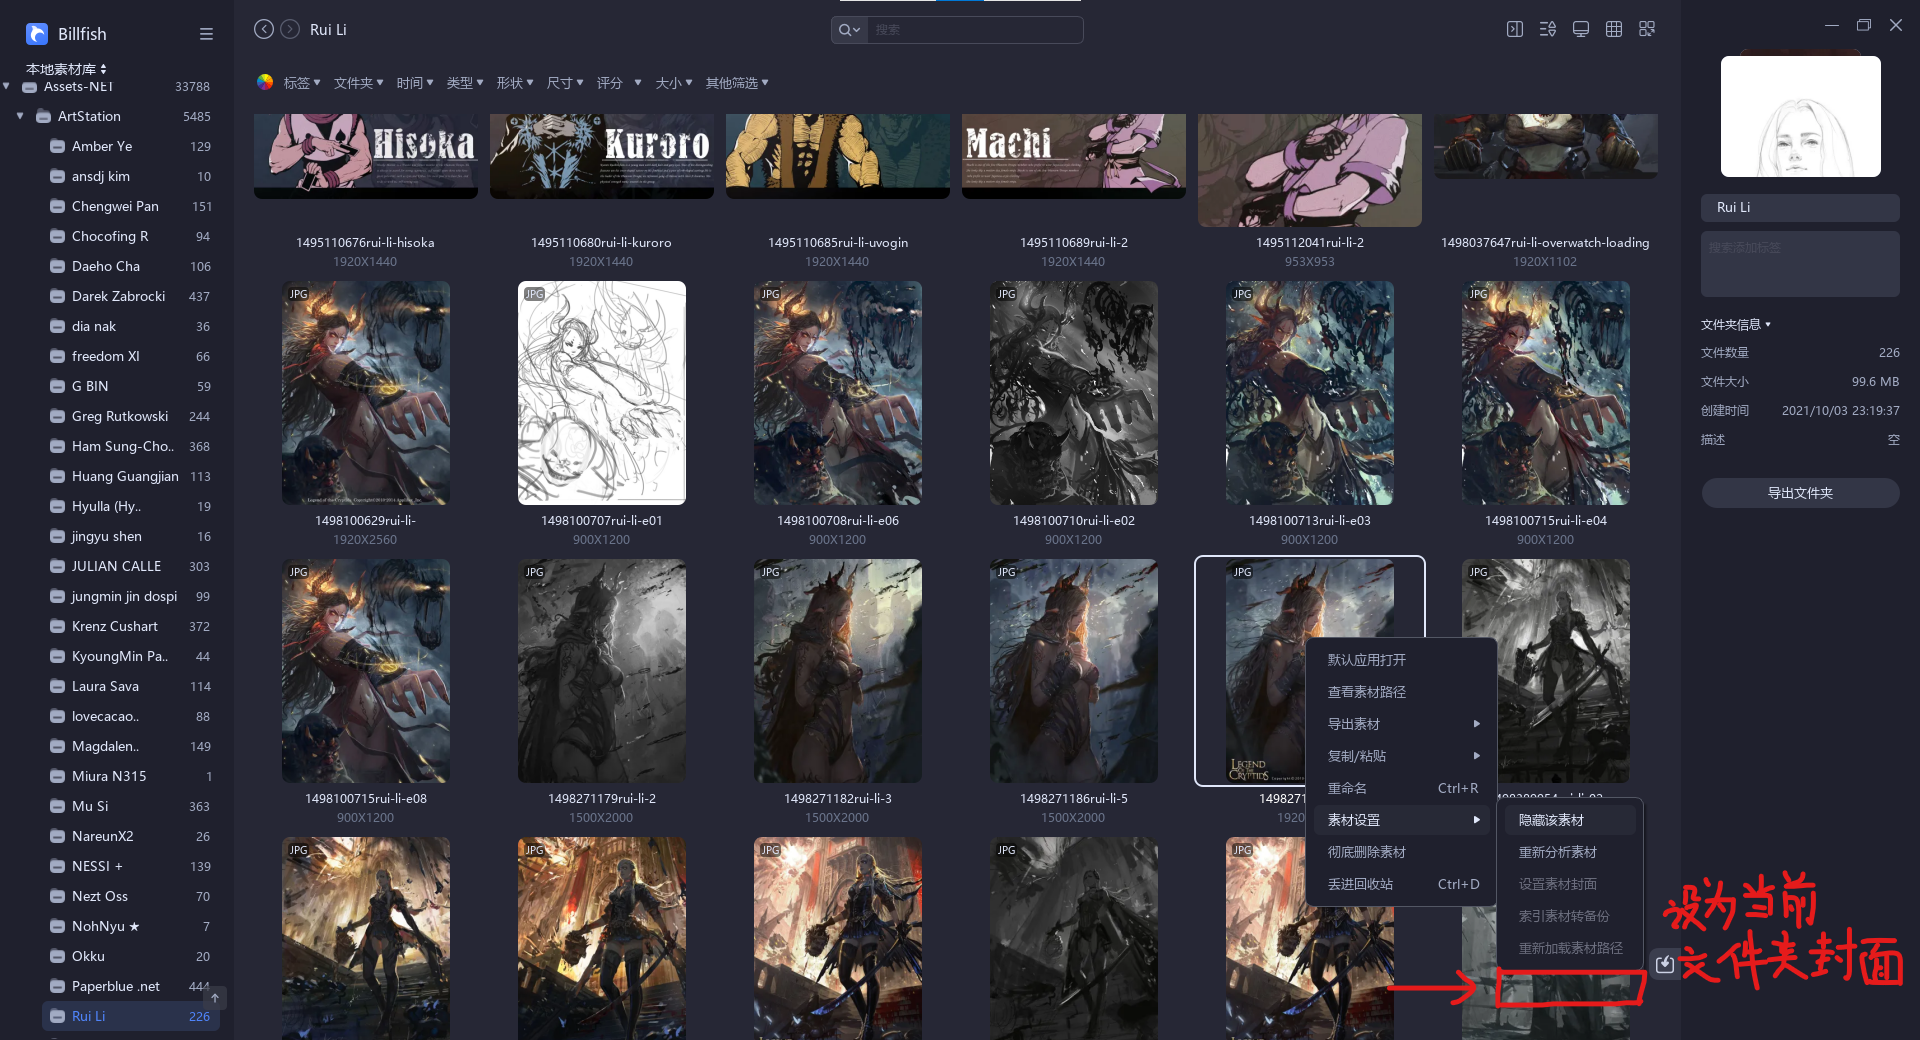Open the Darek Zabrocki folder
The height and width of the screenshot is (1040, 1920).
[x=131, y=296]
